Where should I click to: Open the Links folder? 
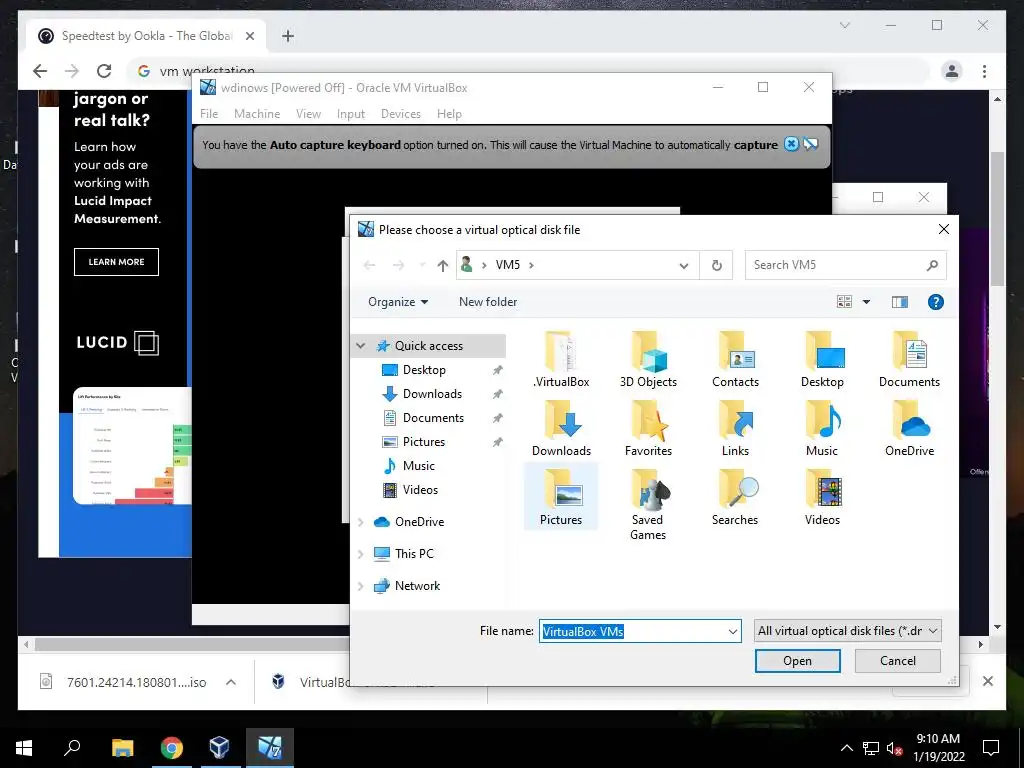735,428
